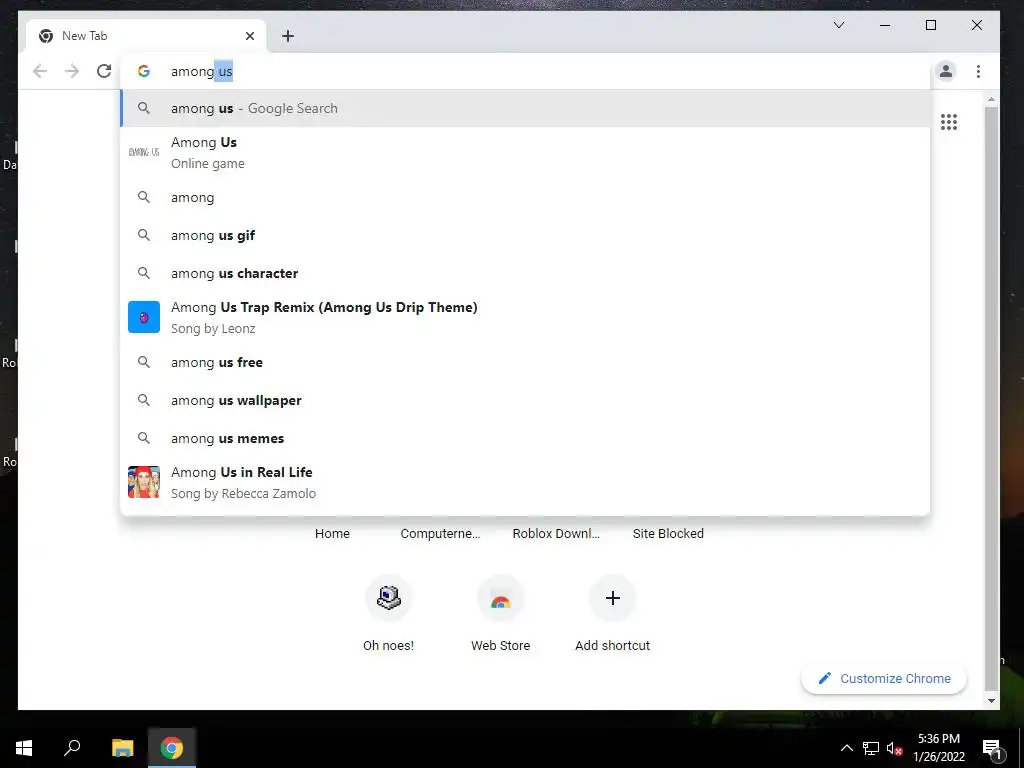Close the New Tab tab

pos(249,36)
